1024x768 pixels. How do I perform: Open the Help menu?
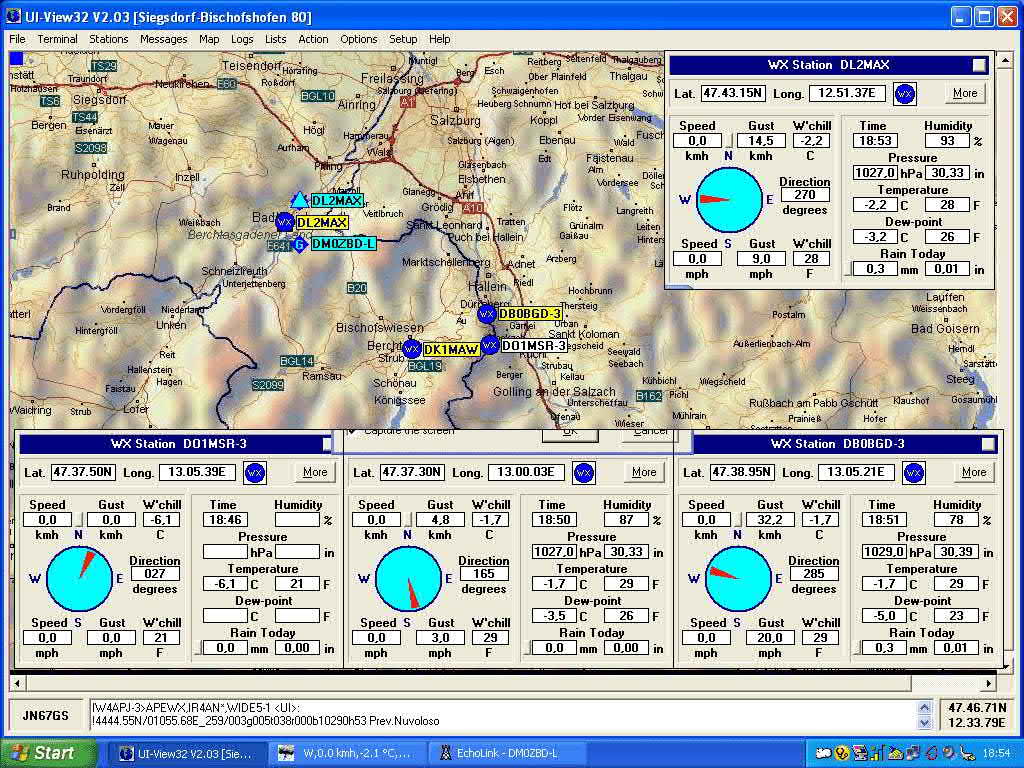pyautogui.click(x=440, y=39)
